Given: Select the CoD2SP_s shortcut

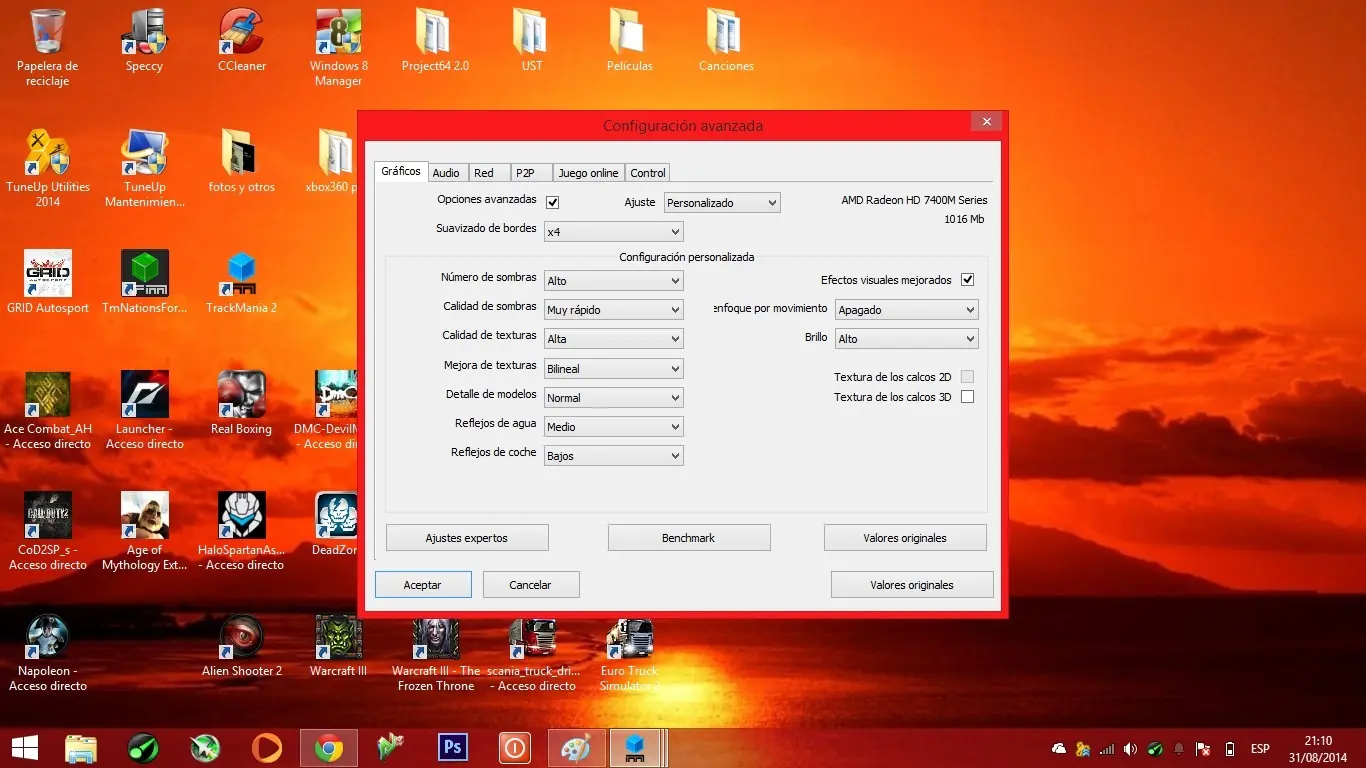Looking at the screenshot, I should pos(48,531).
